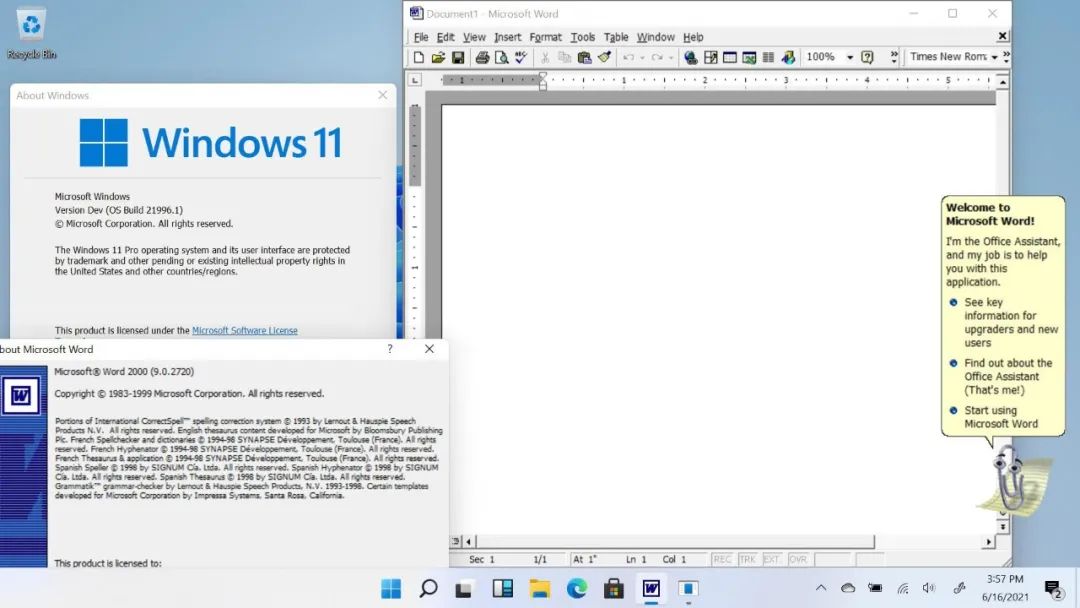Open the Table menu
This screenshot has width=1080, height=608.
coord(616,37)
